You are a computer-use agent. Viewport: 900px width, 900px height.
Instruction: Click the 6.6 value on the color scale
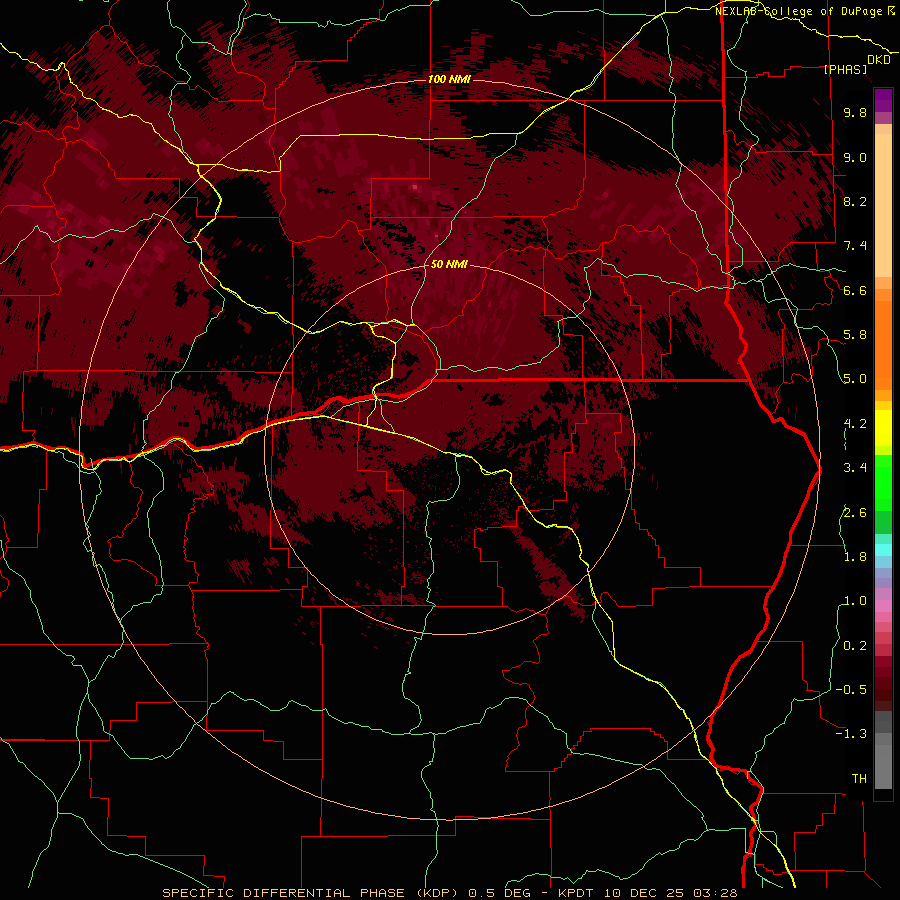click(855, 290)
